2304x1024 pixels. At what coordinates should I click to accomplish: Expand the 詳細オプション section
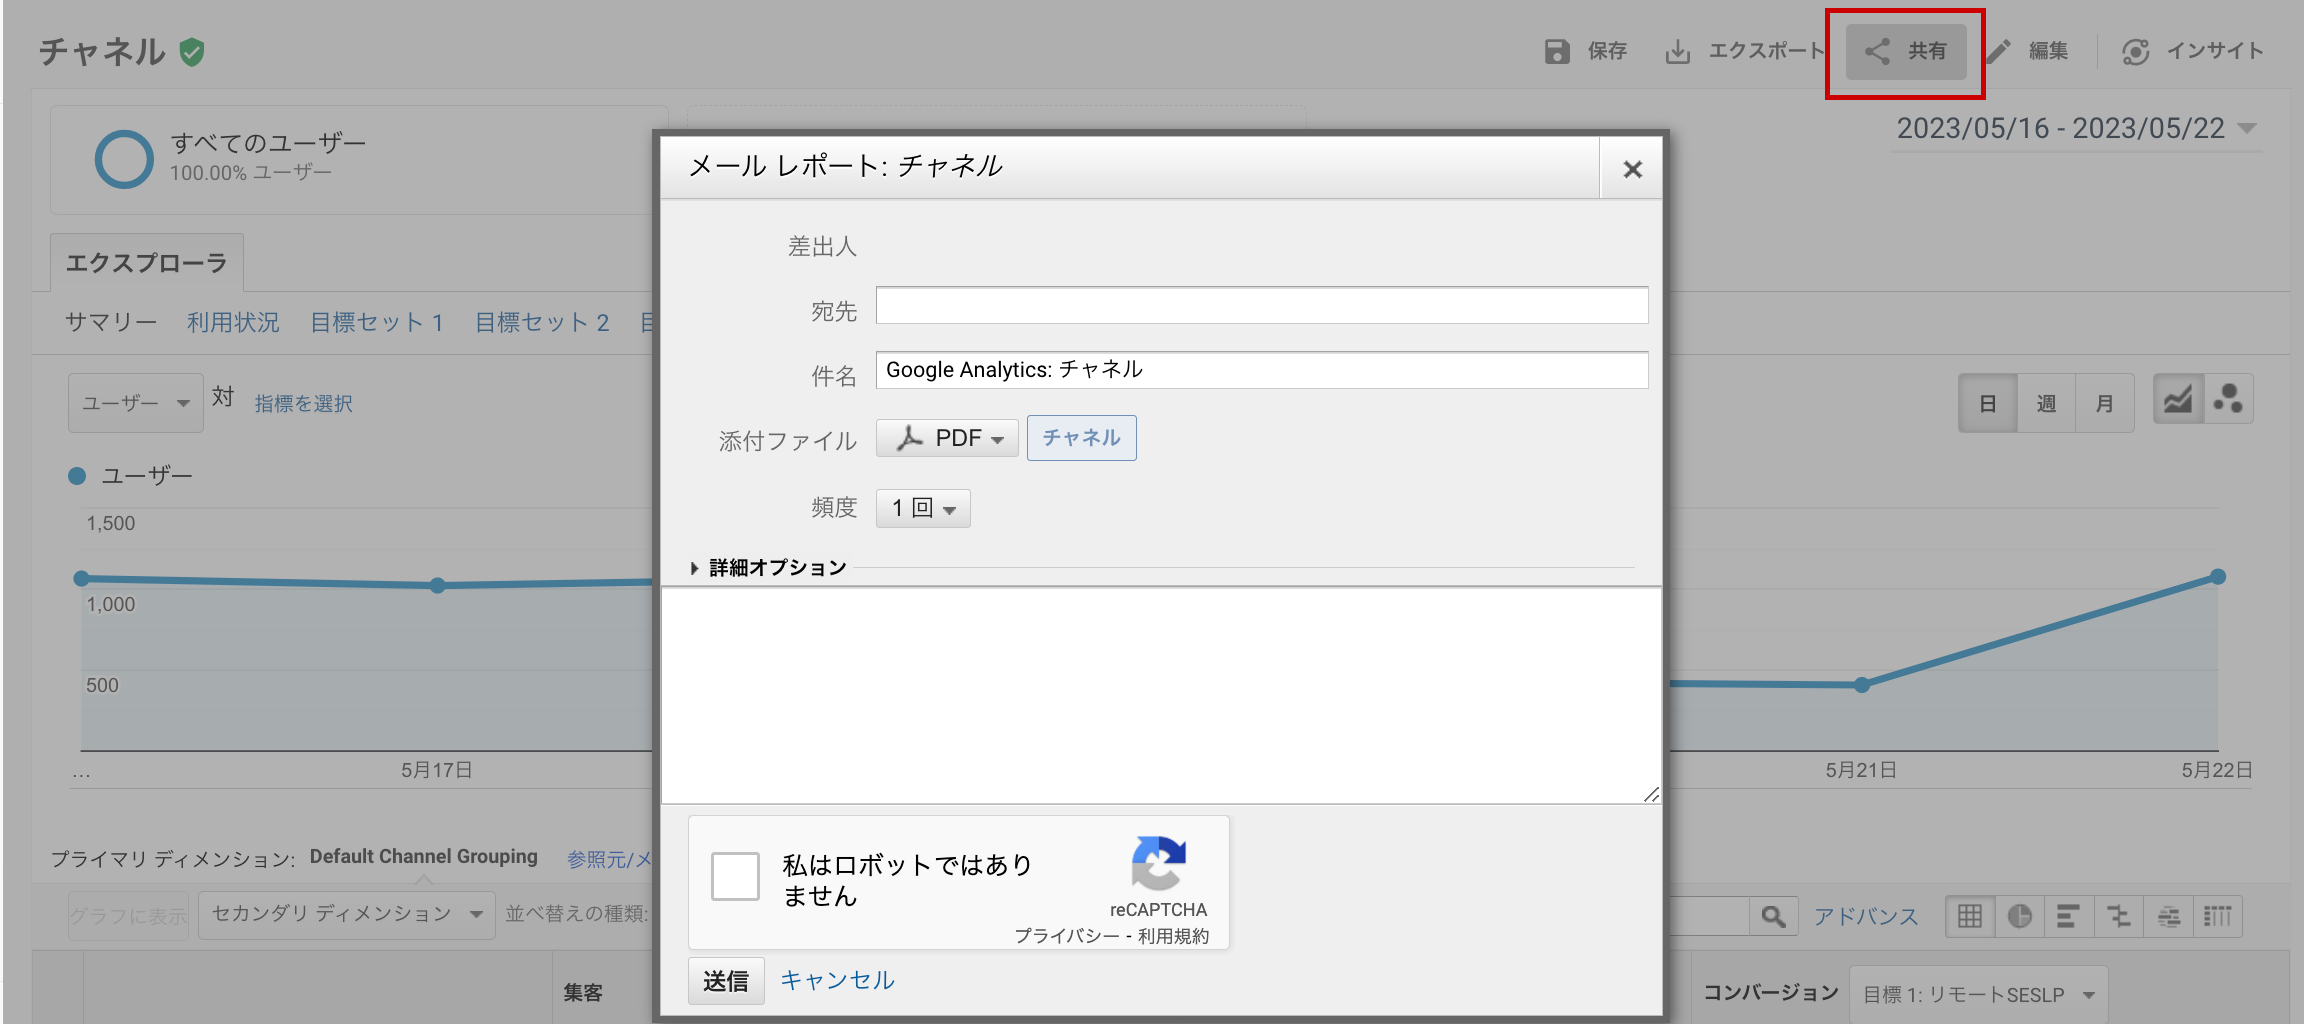(768, 568)
